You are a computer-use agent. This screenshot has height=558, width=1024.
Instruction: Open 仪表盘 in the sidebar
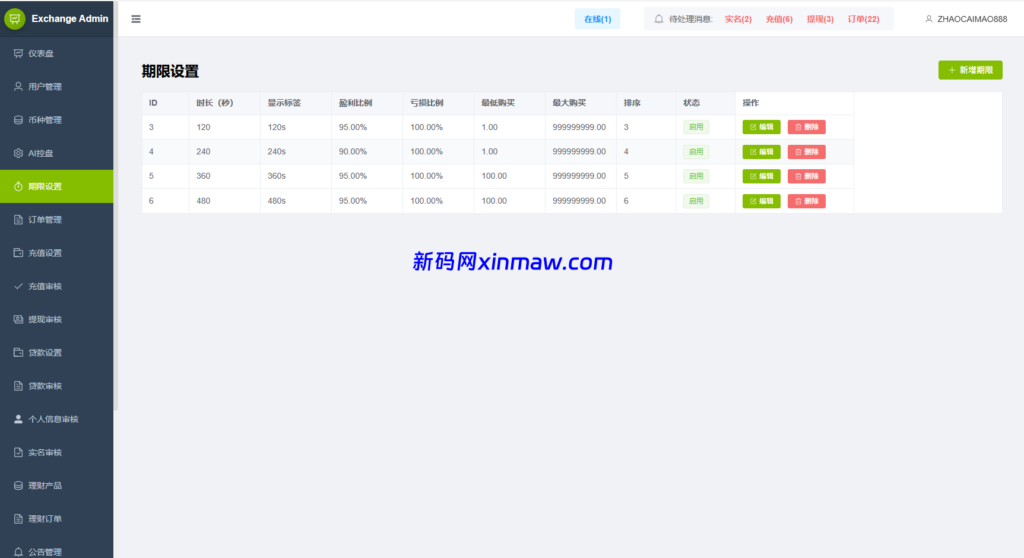pos(57,54)
